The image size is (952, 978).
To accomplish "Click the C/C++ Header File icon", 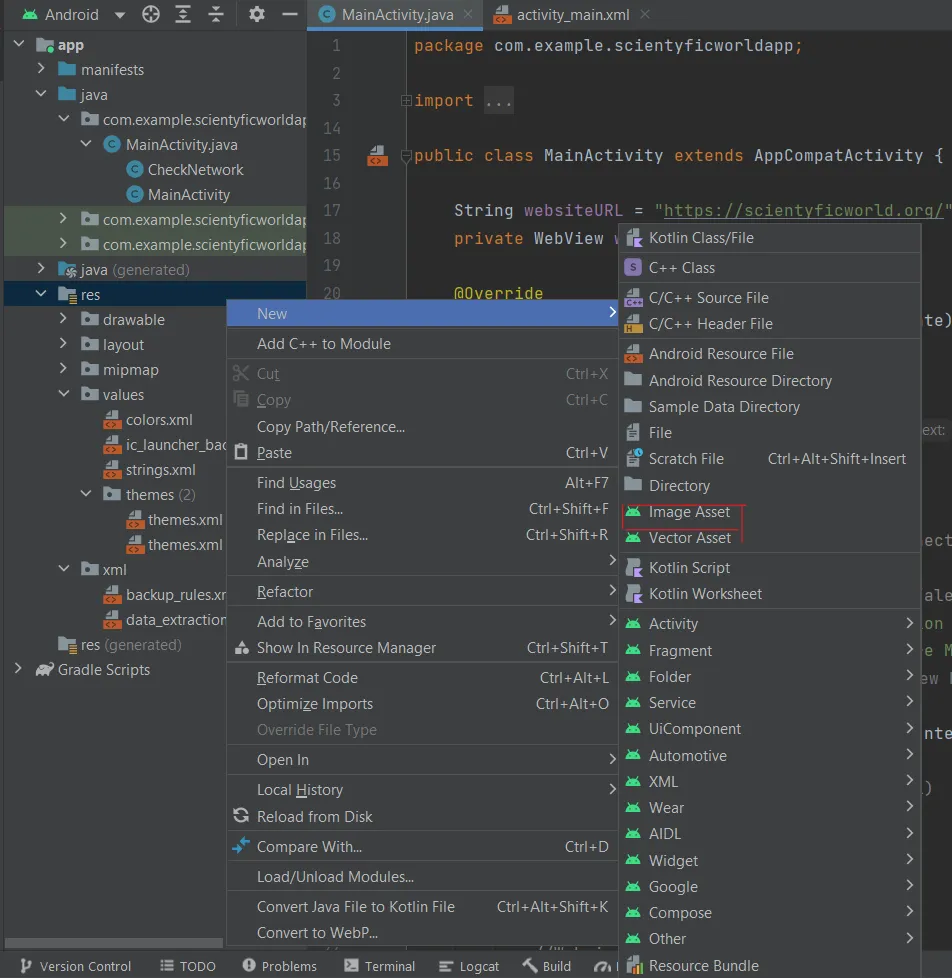I will click(633, 324).
